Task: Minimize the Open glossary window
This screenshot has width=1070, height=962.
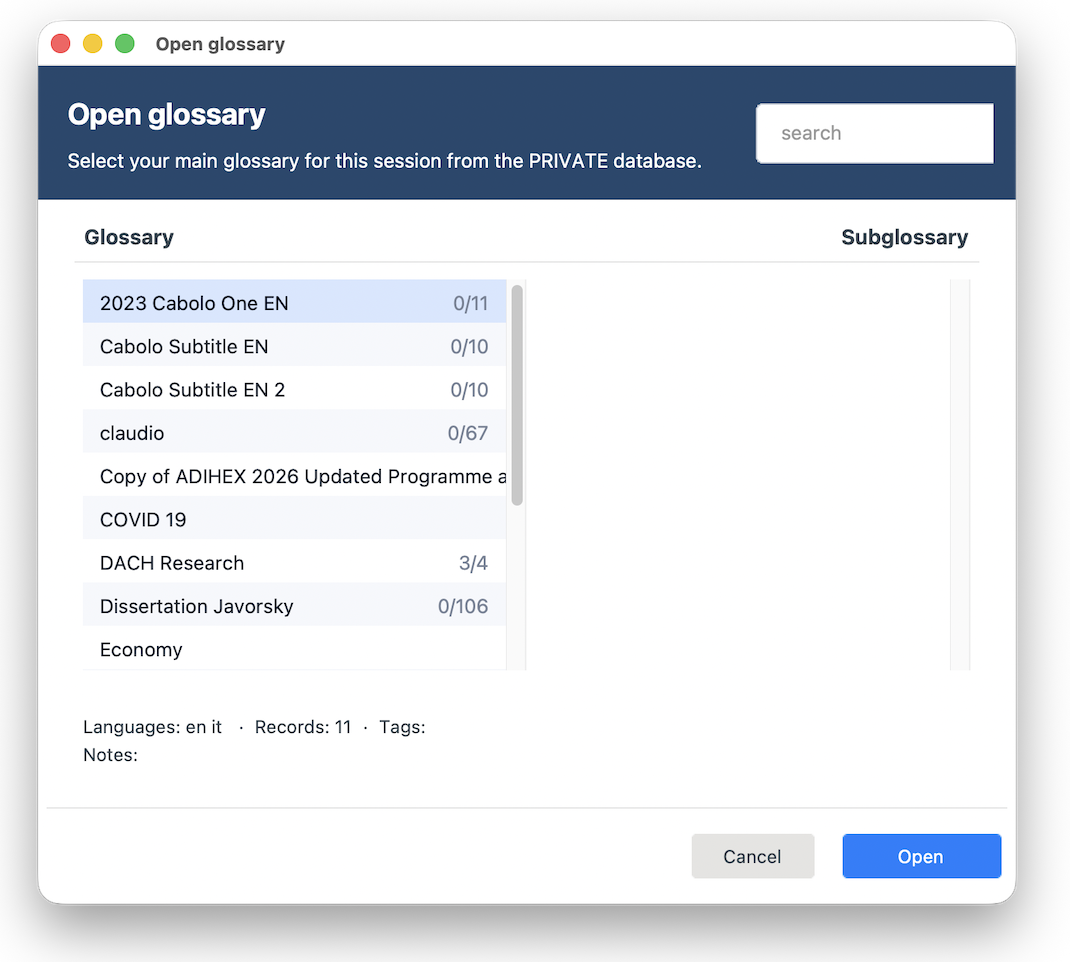Action: click(93, 44)
